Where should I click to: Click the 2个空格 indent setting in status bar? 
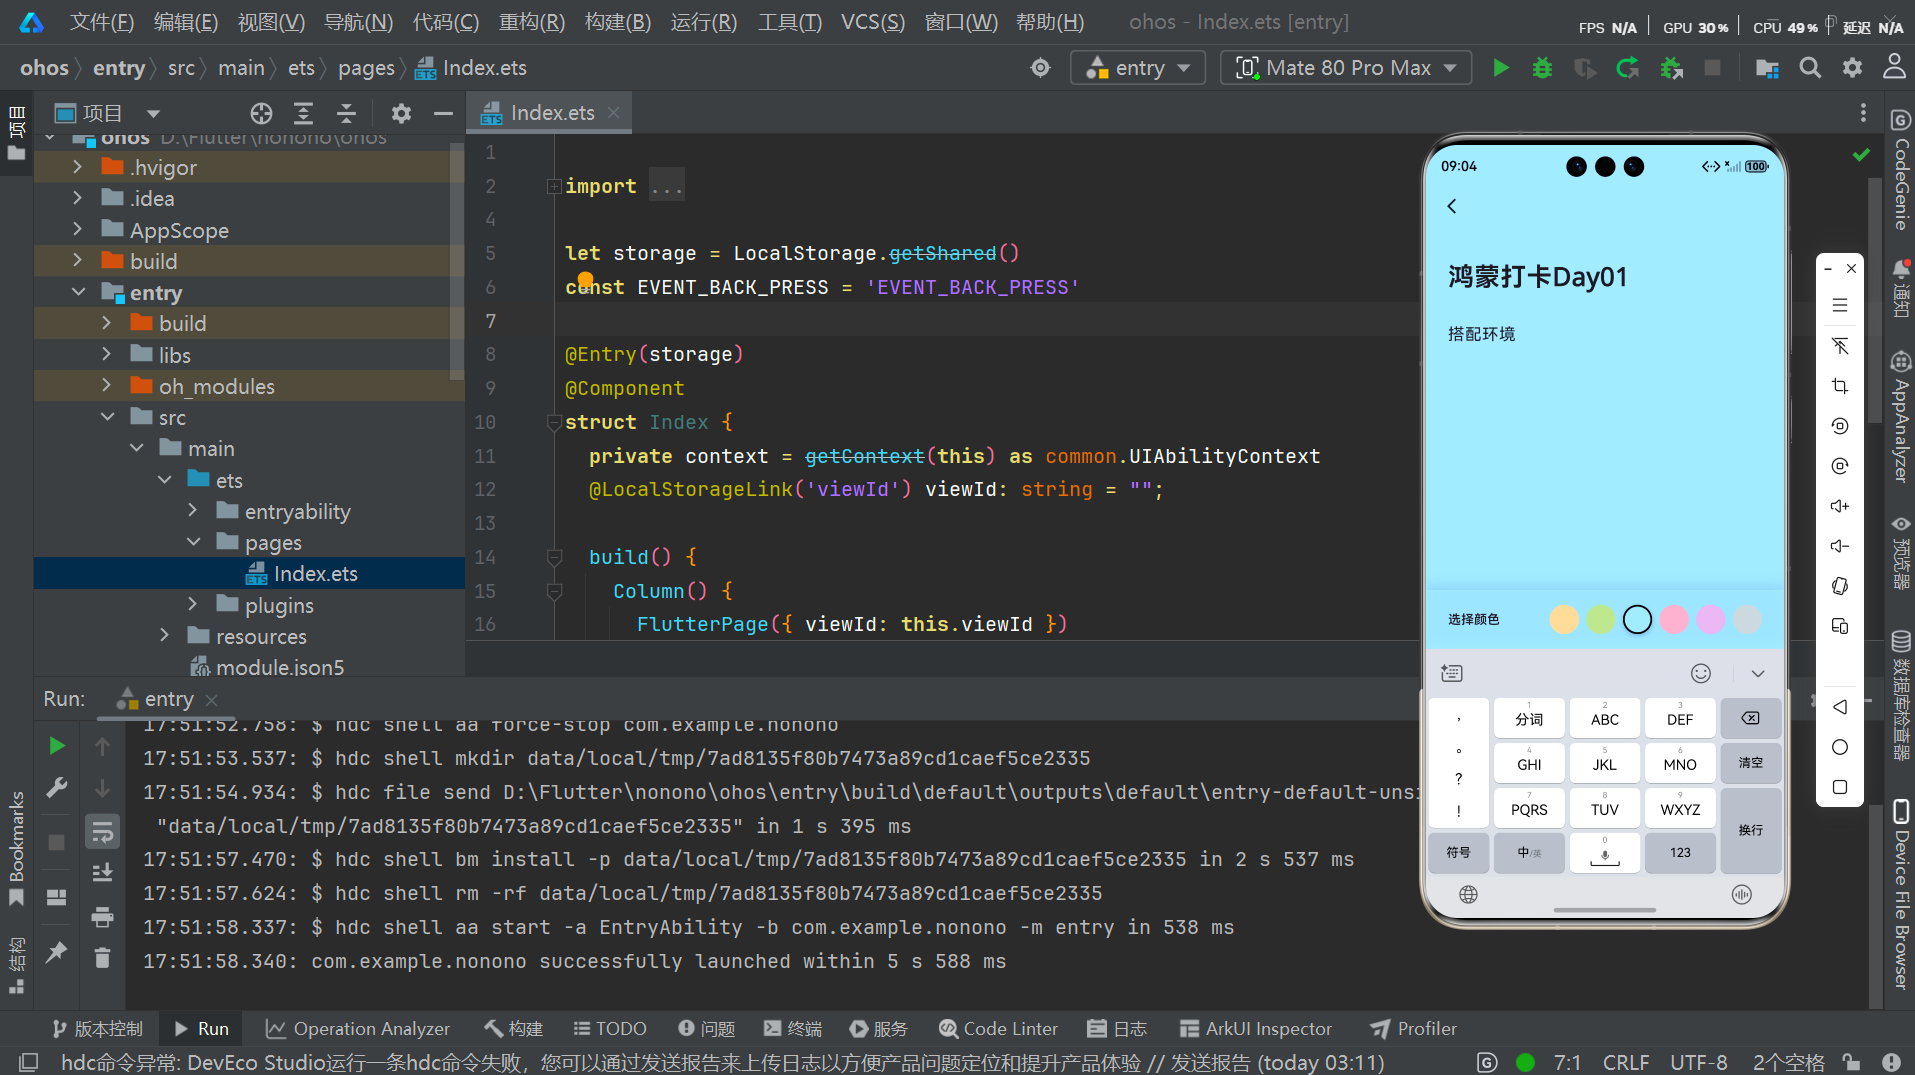(x=1788, y=1062)
